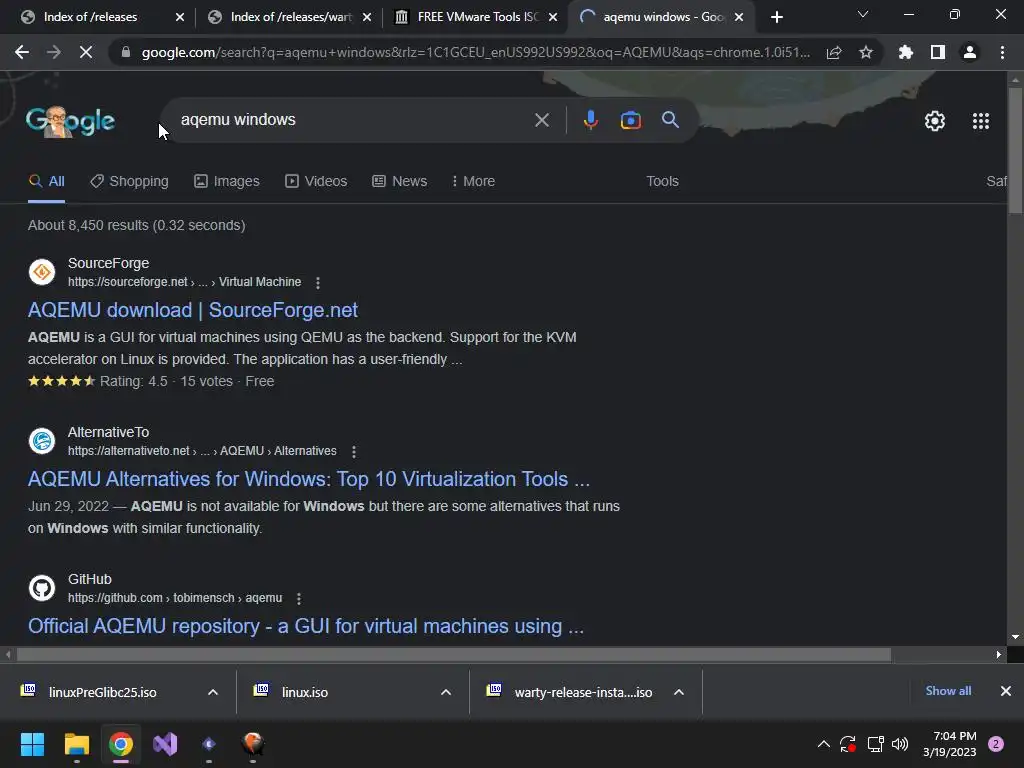
Task: Click the share page icon in address bar
Action: pyautogui.click(x=834, y=52)
